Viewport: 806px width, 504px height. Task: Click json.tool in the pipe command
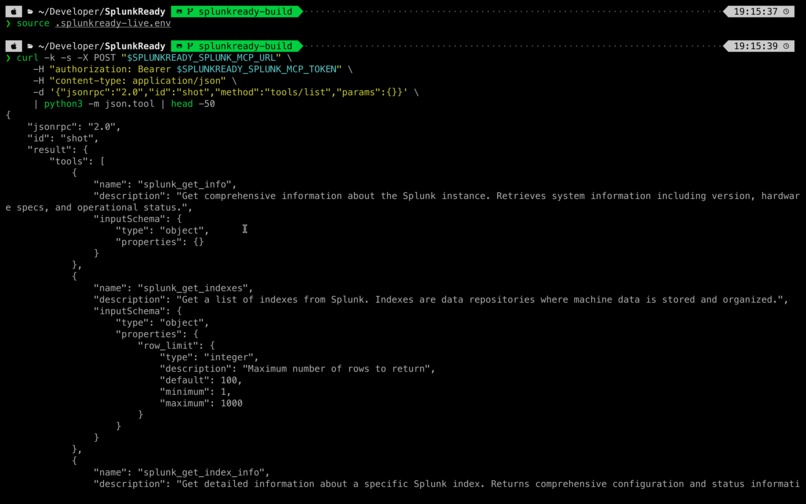[x=130, y=104]
